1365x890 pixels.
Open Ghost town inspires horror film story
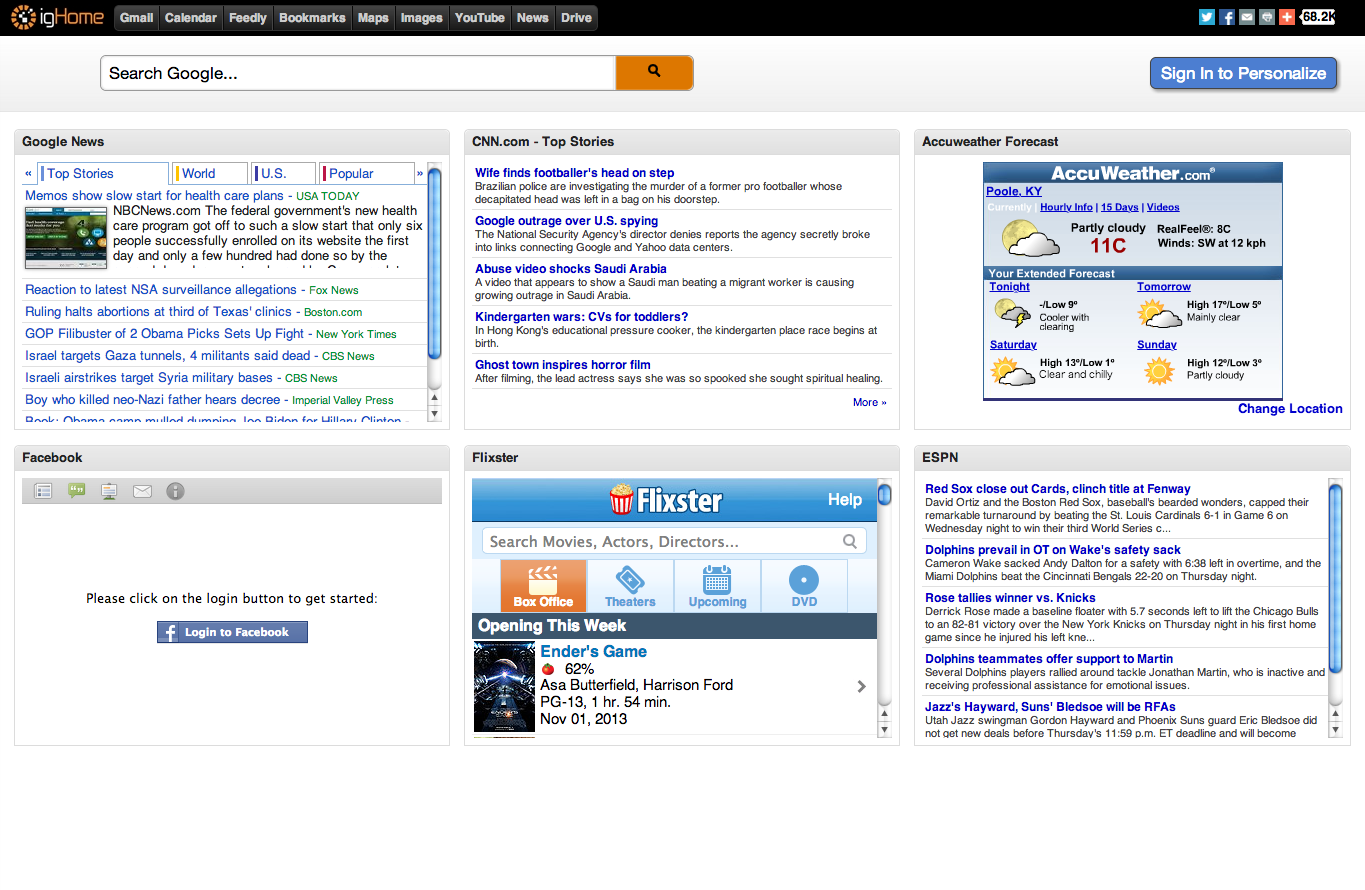(x=562, y=365)
